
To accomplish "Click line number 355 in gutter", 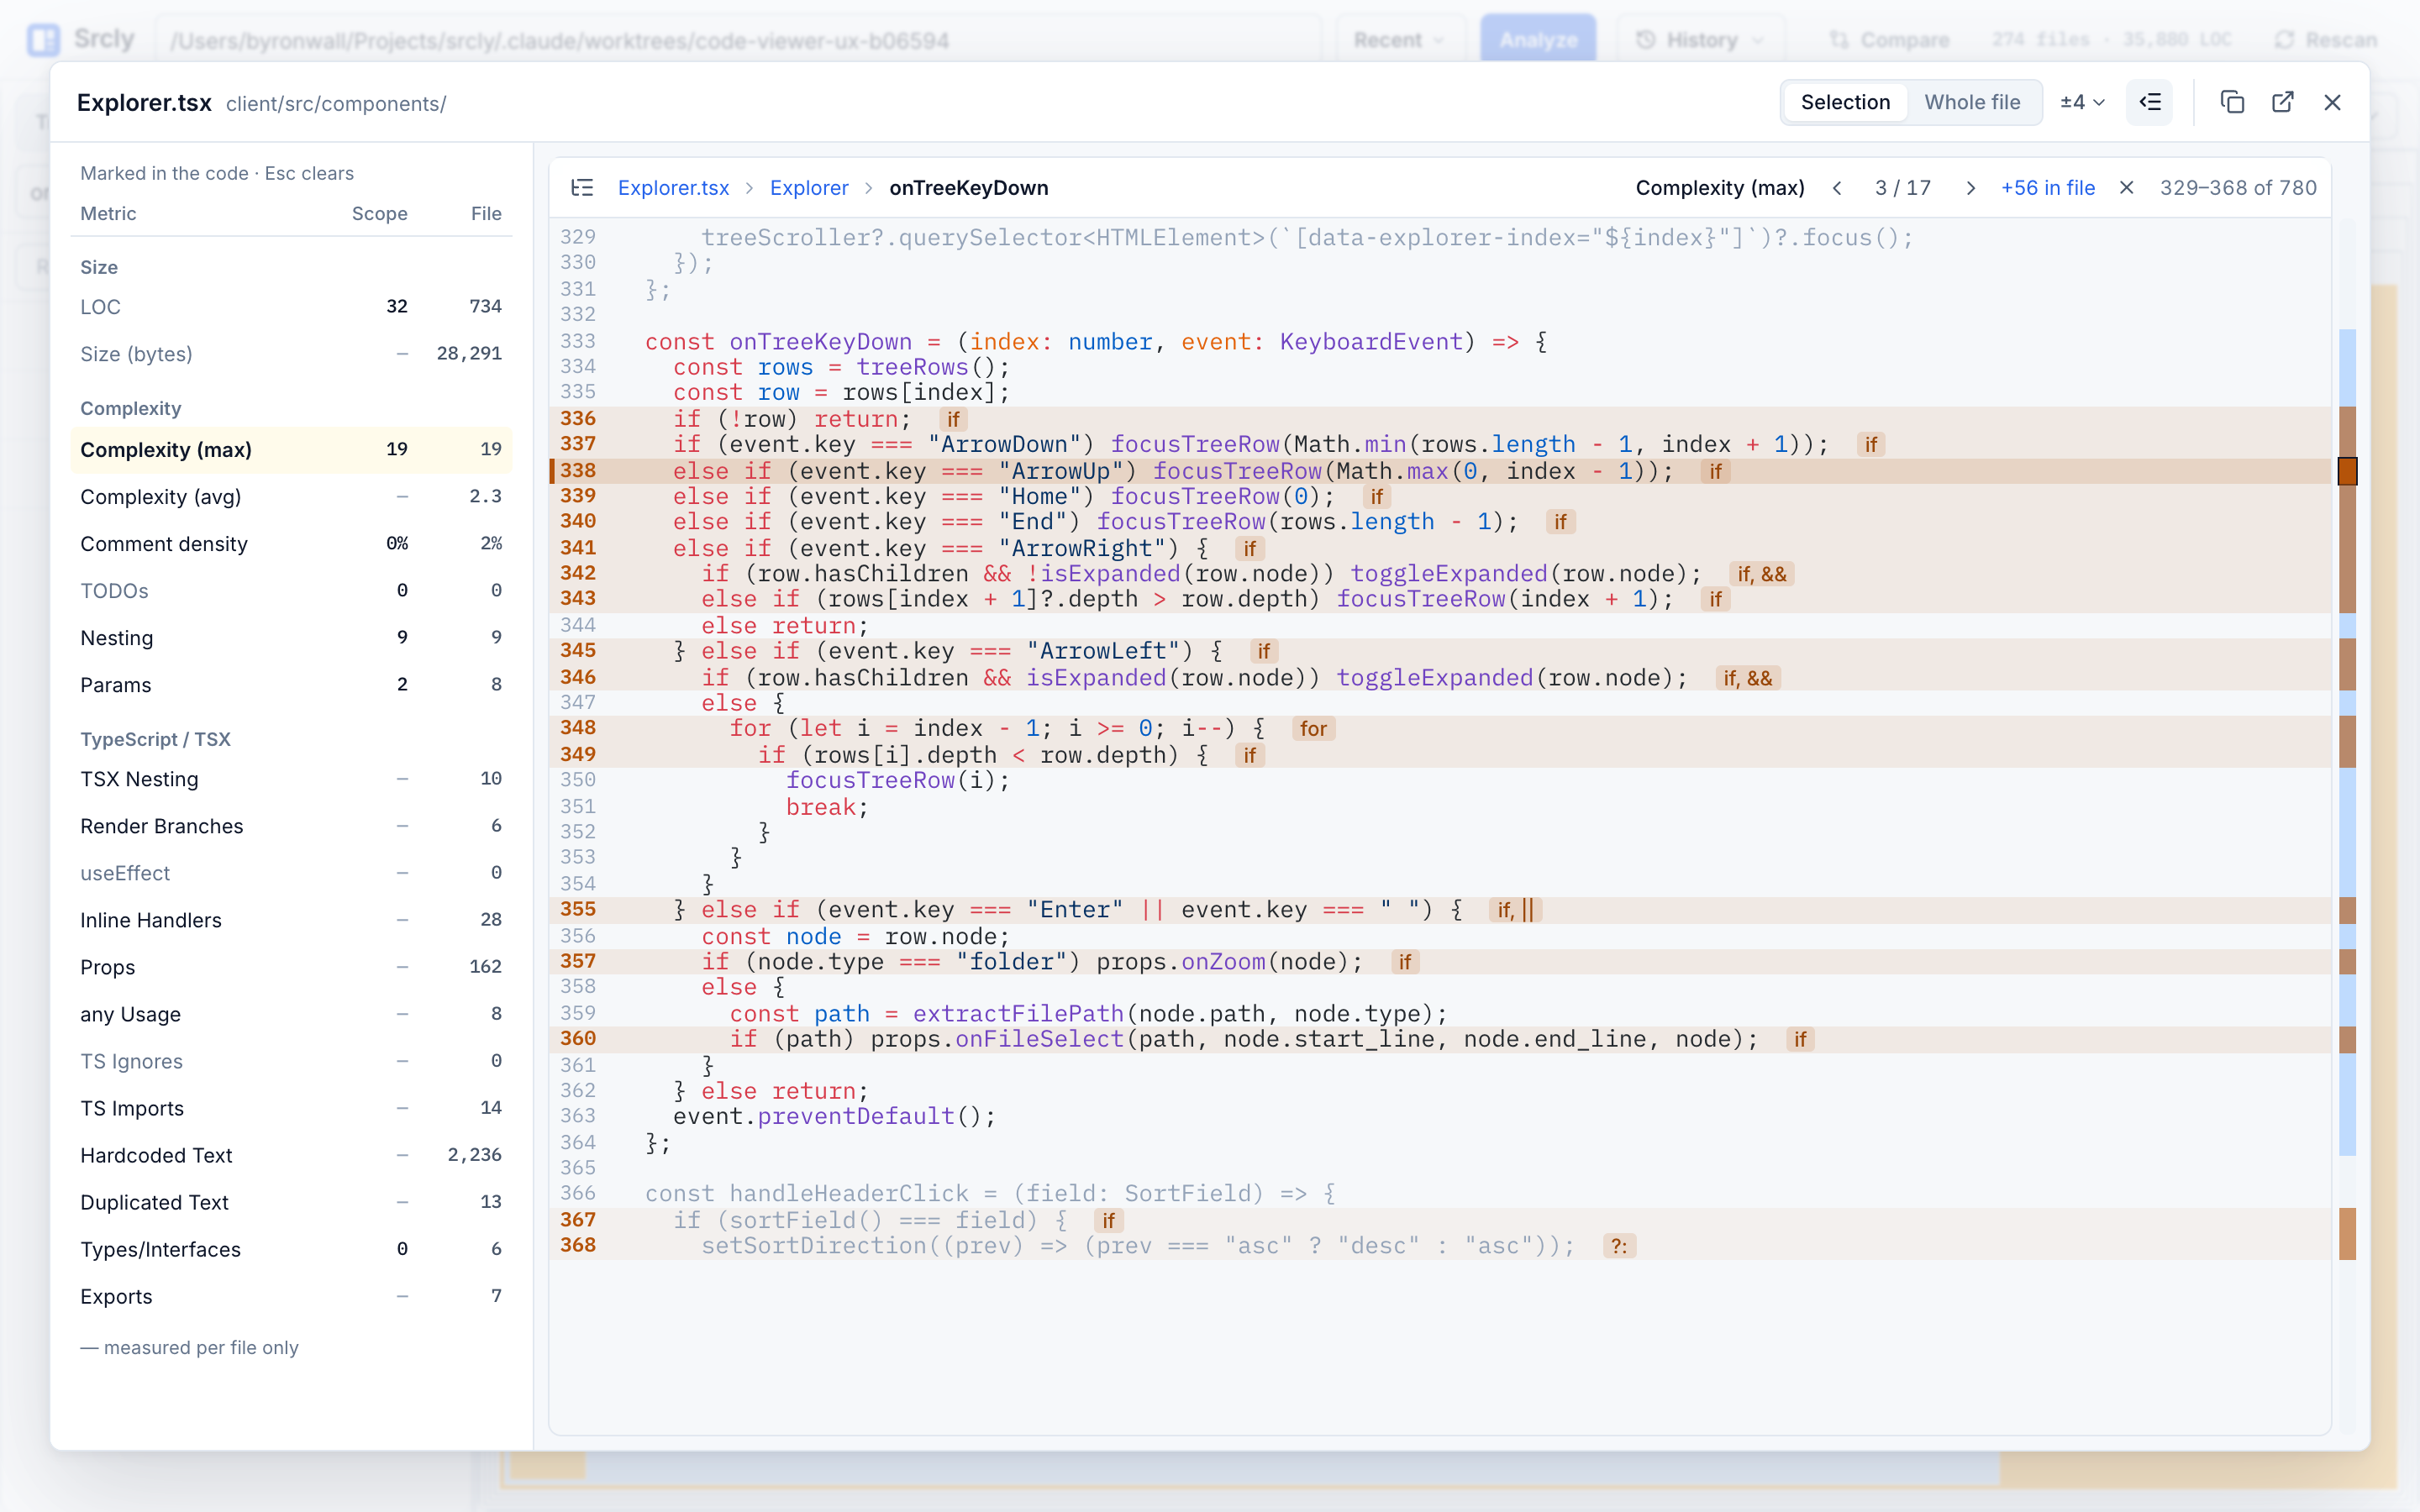I will click(578, 909).
